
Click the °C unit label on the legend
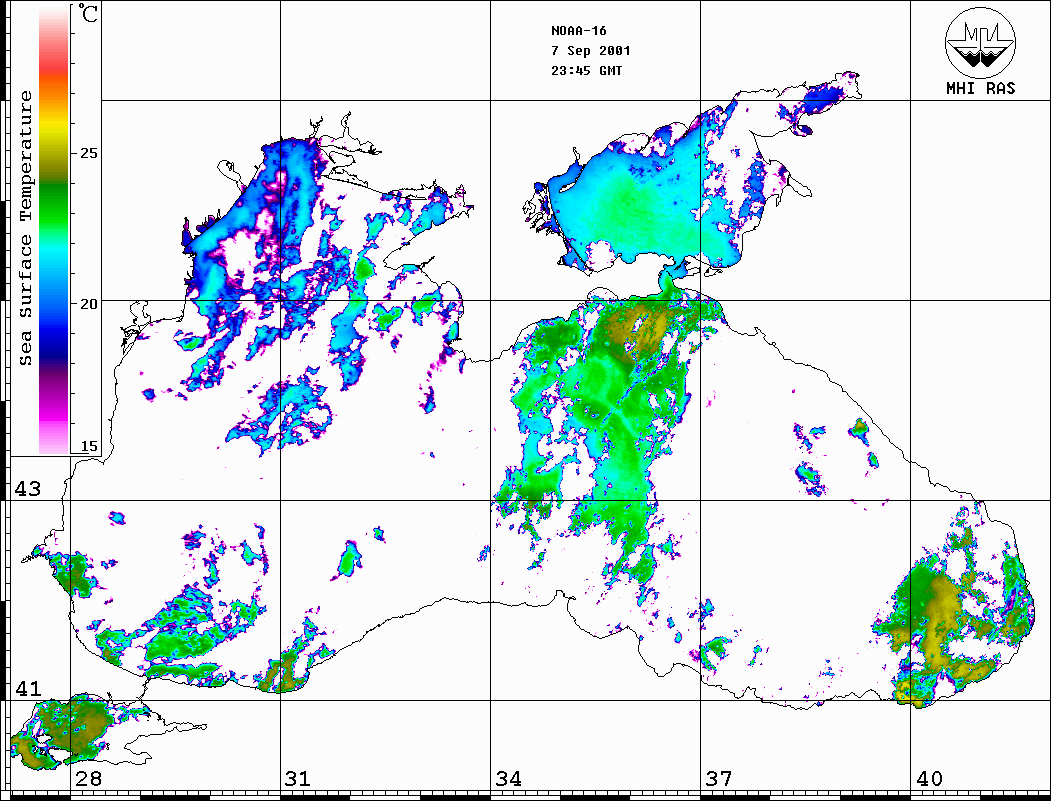pyautogui.click(x=88, y=13)
